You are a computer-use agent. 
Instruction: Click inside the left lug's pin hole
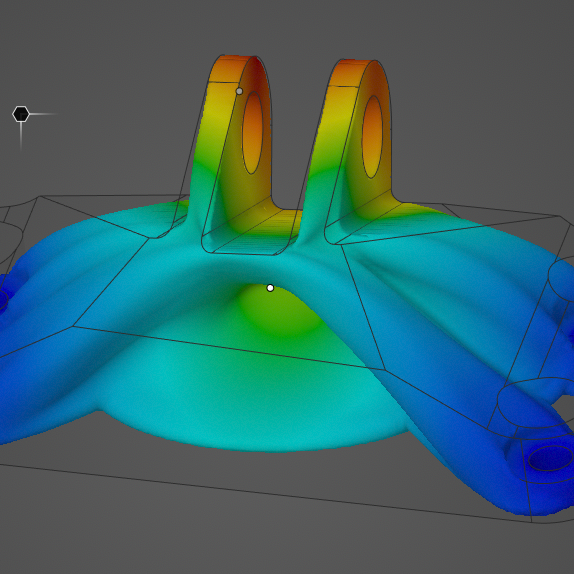point(252,133)
